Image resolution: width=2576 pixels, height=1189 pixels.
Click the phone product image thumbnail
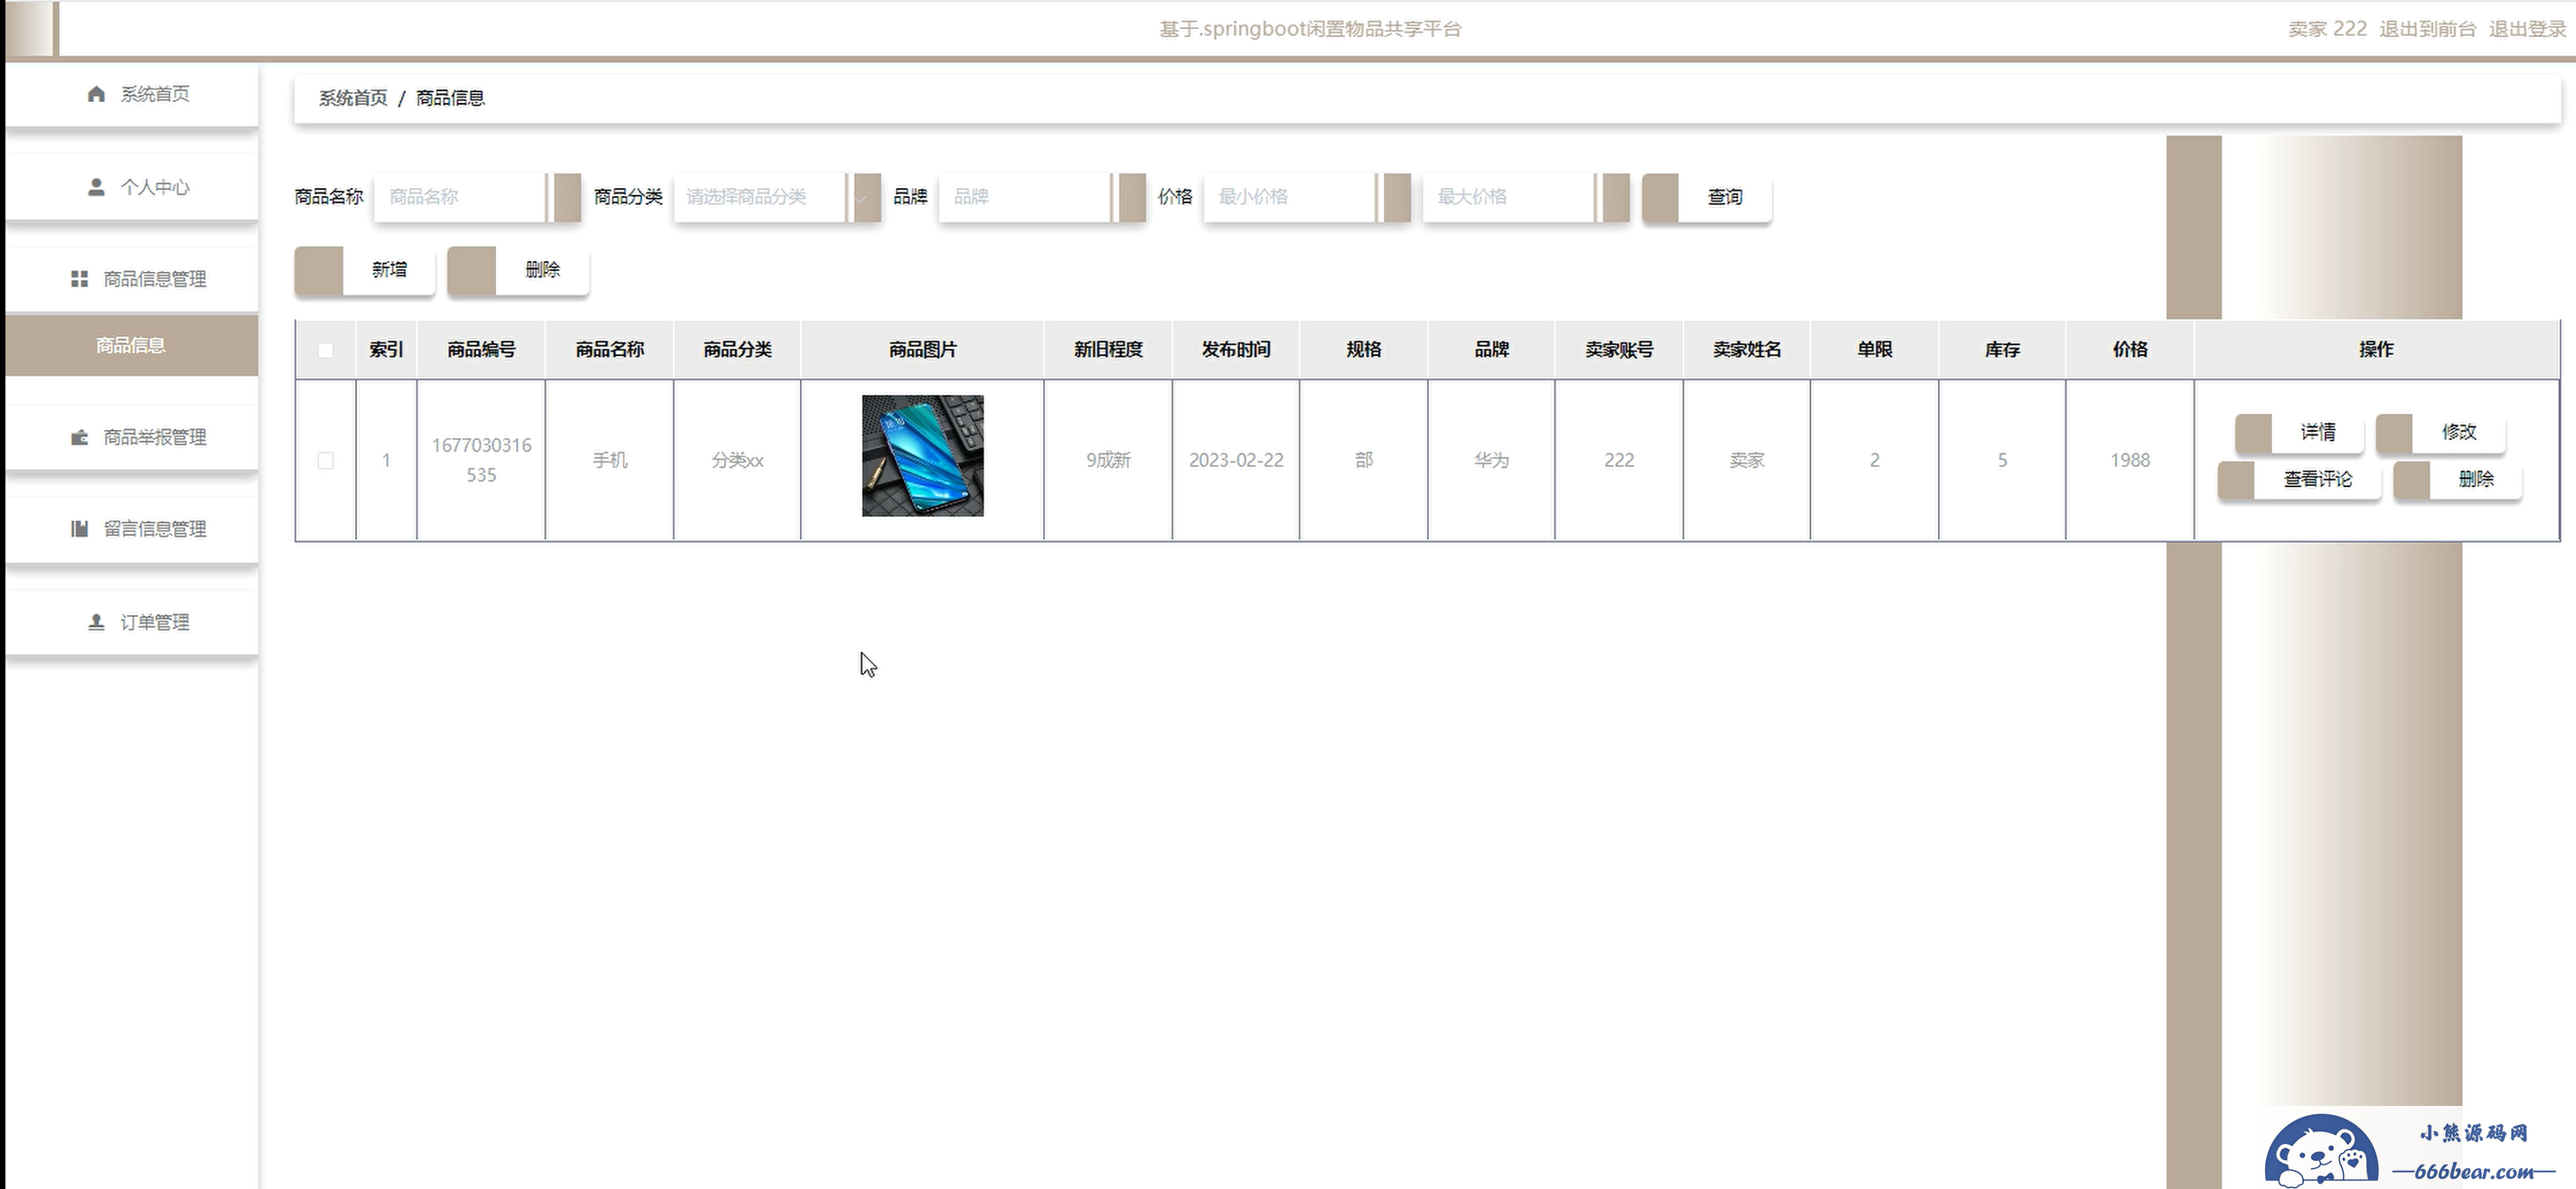(922, 456)
